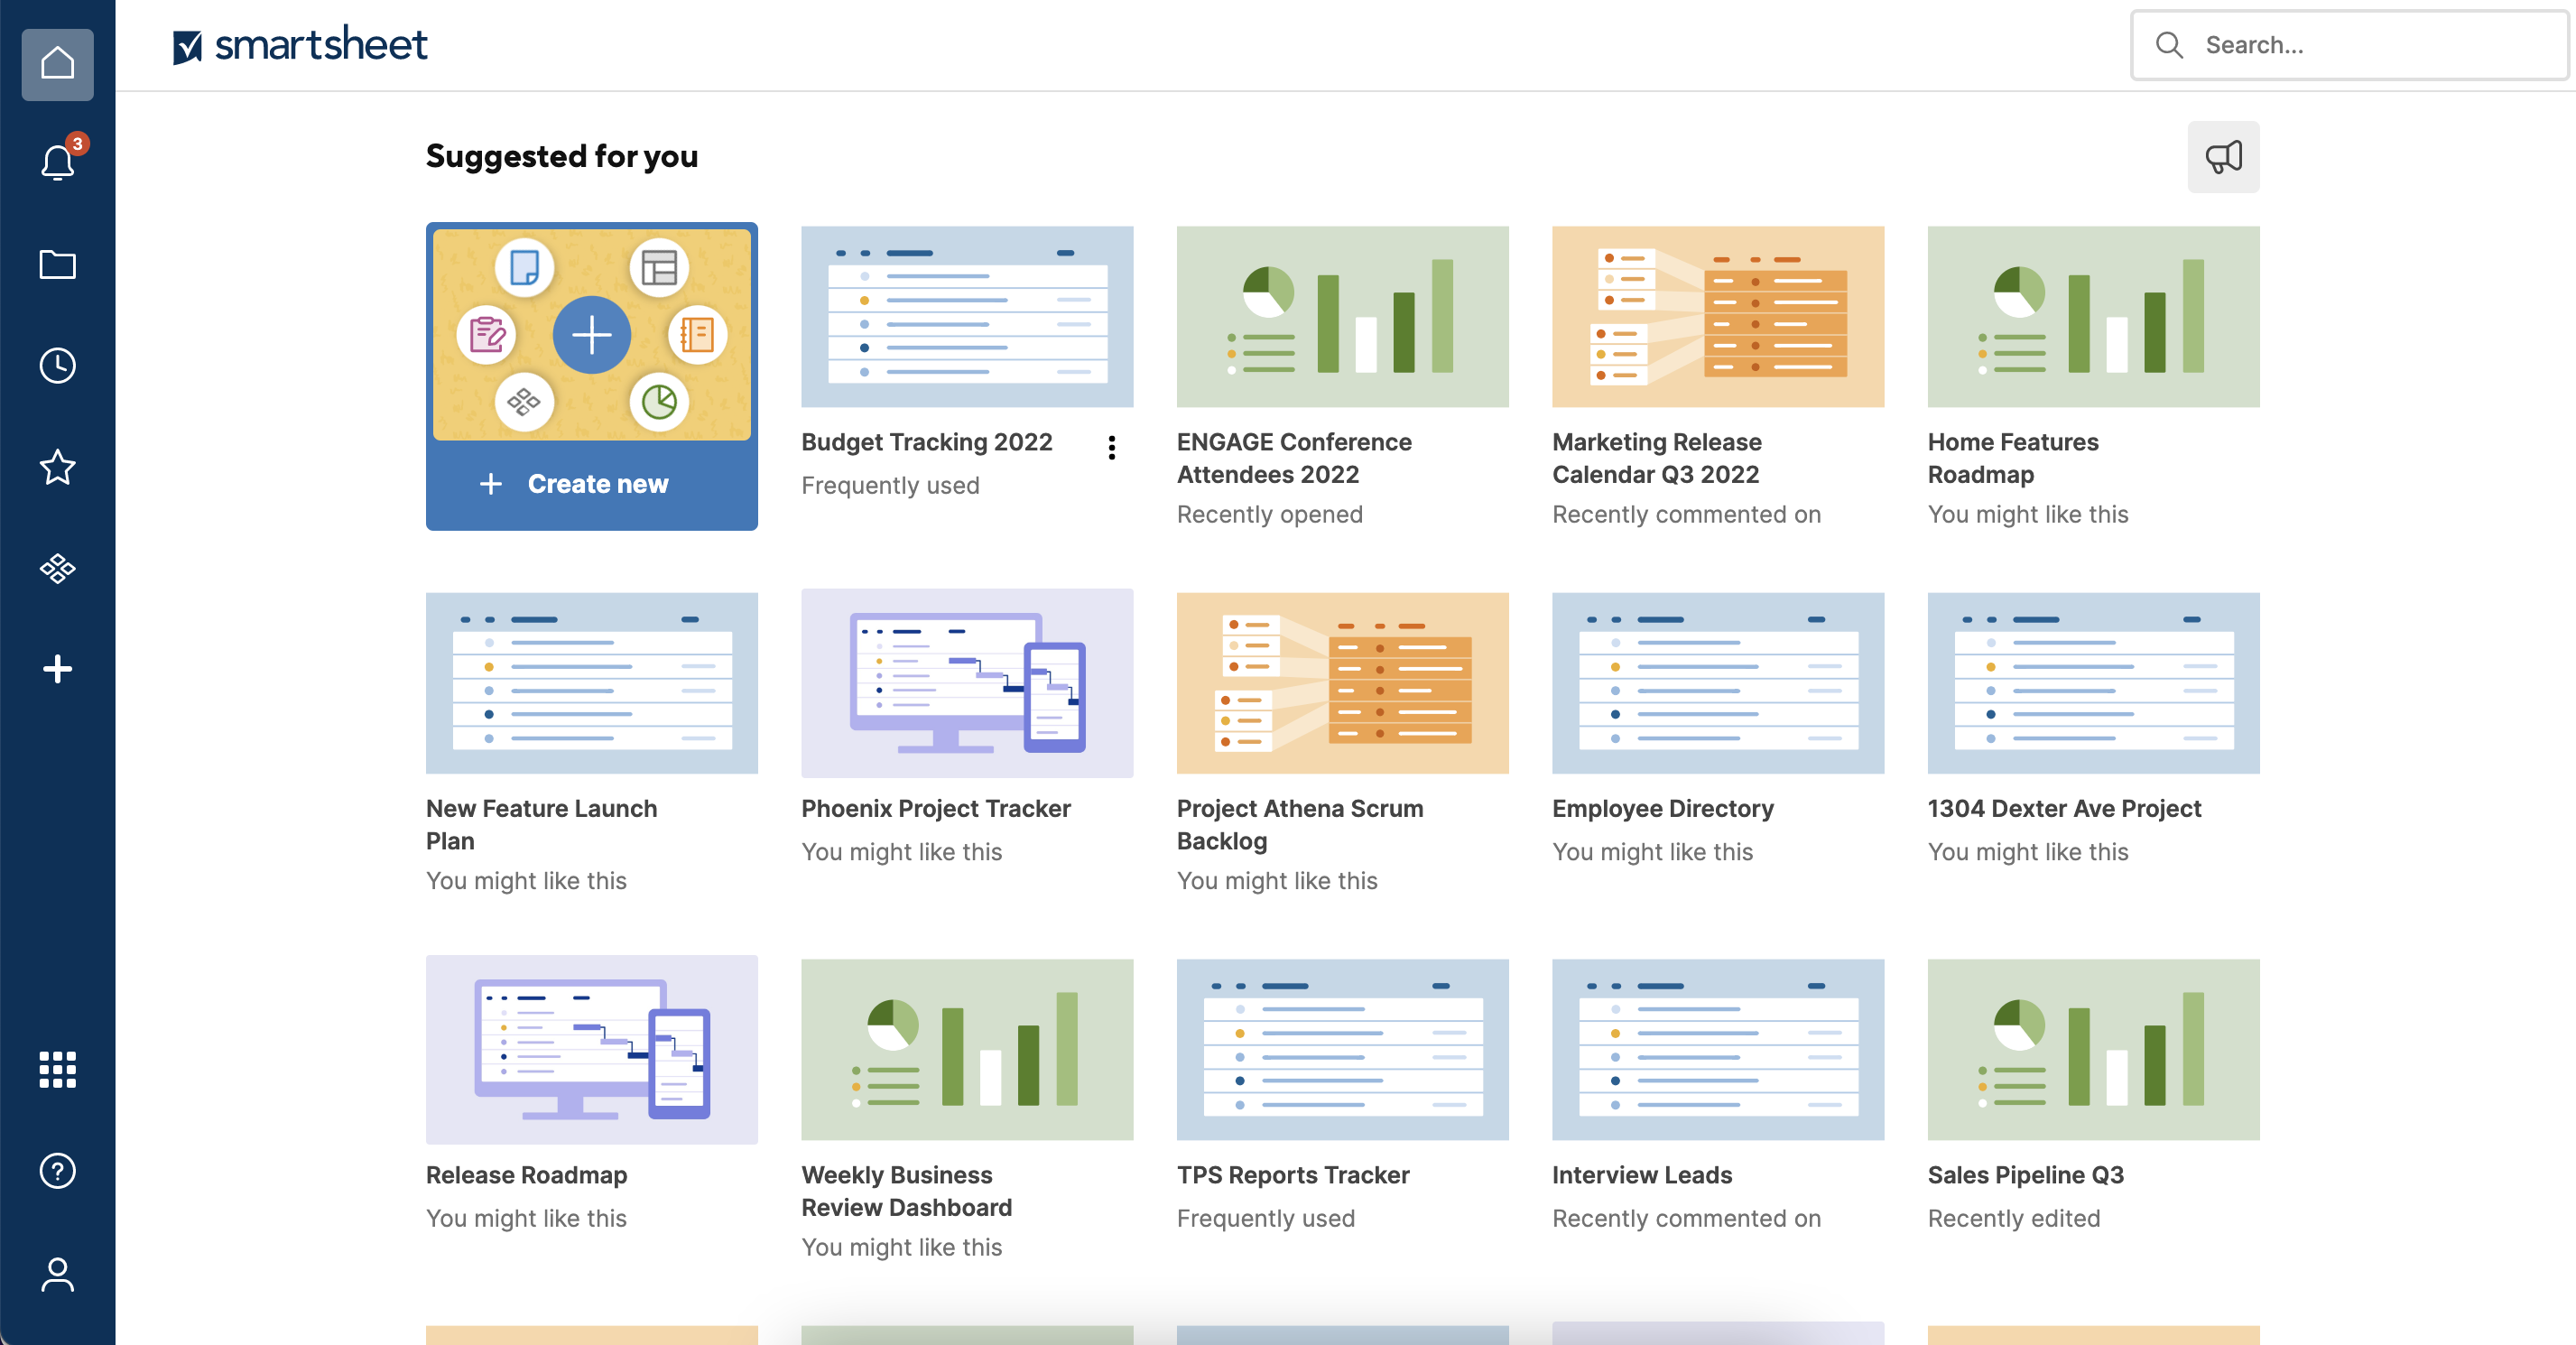
Task: Open notifications bell with 3 badge
Action: (58, 159)
